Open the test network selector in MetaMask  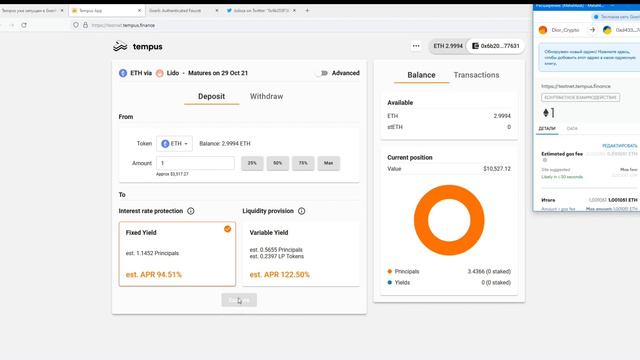[616, 17]
